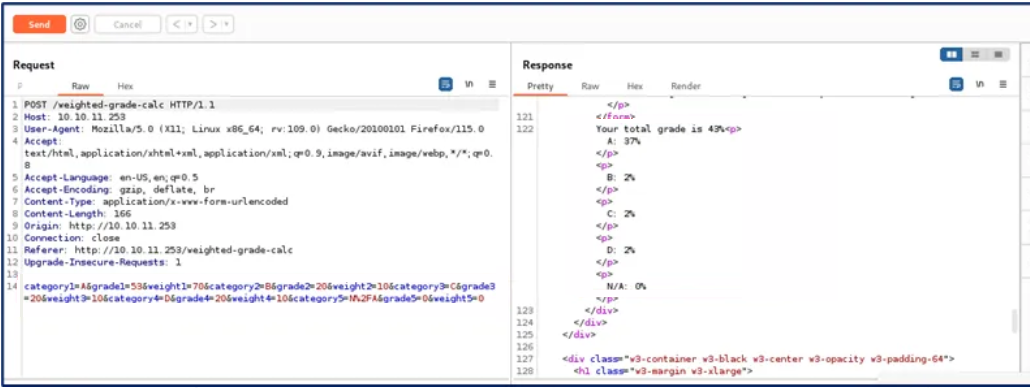Open the Response panel hamburger menu
Viewport: 1030px width, 388px height.
pos(1002,84)
